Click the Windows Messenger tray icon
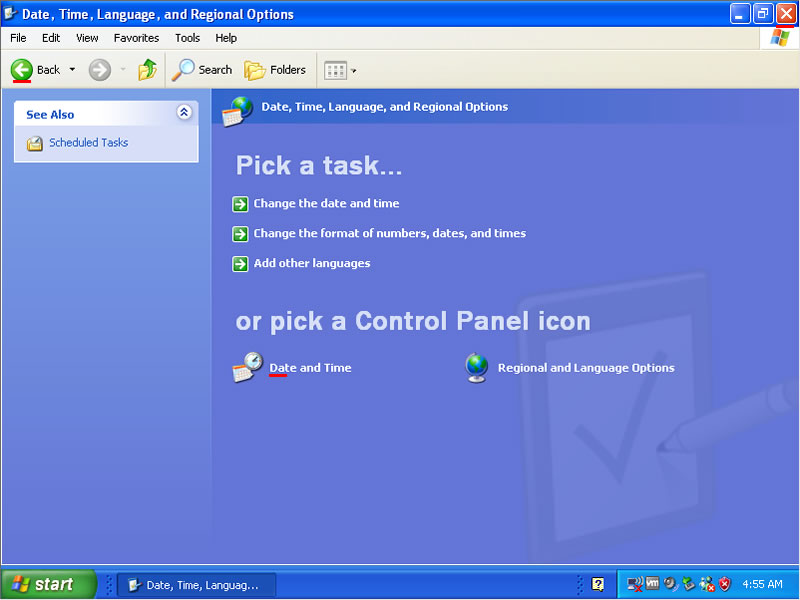800x600 pixels. 706,584
